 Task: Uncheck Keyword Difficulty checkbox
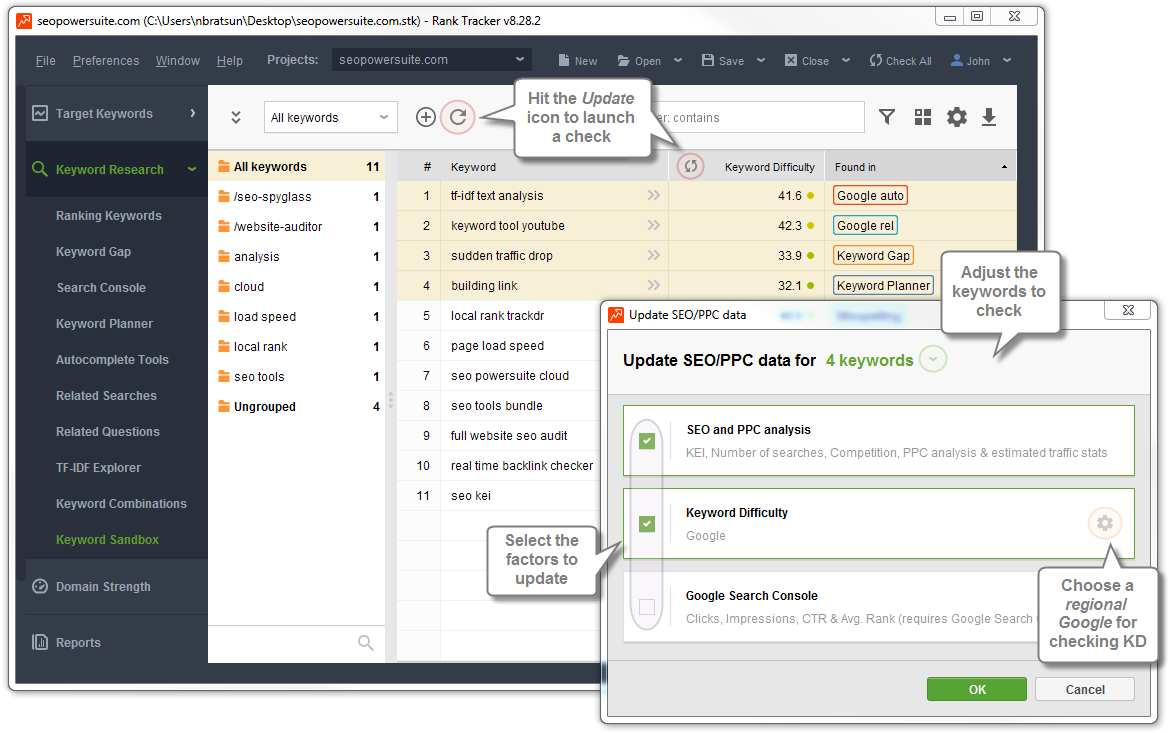pyautogui.click(x=647, y=524)
